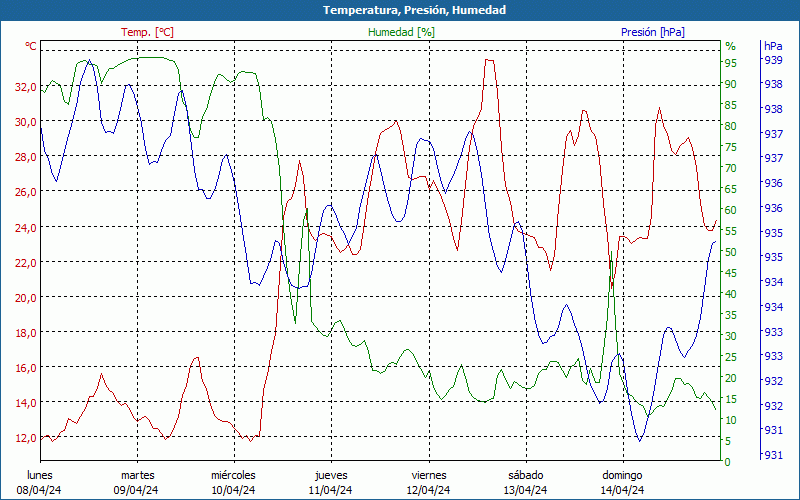Image resolution: width=800 pixels, height=500 pixels.
Task: Click the 22,0 temperature axis value
Action: (26, 262)
